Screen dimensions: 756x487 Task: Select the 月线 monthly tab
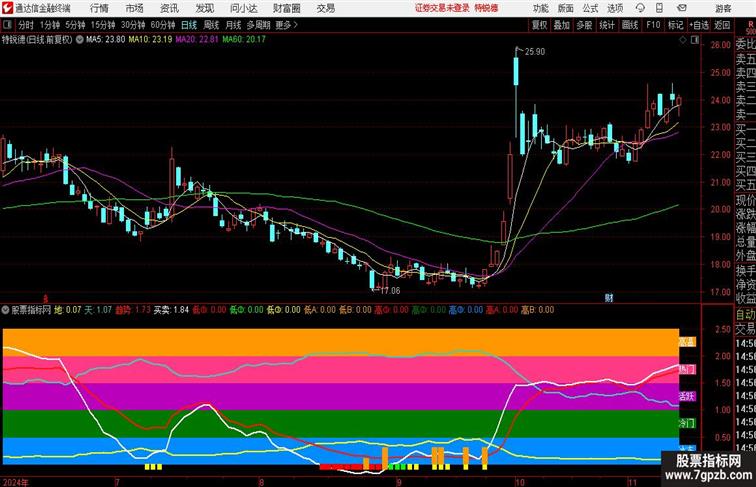pos(233,25)
